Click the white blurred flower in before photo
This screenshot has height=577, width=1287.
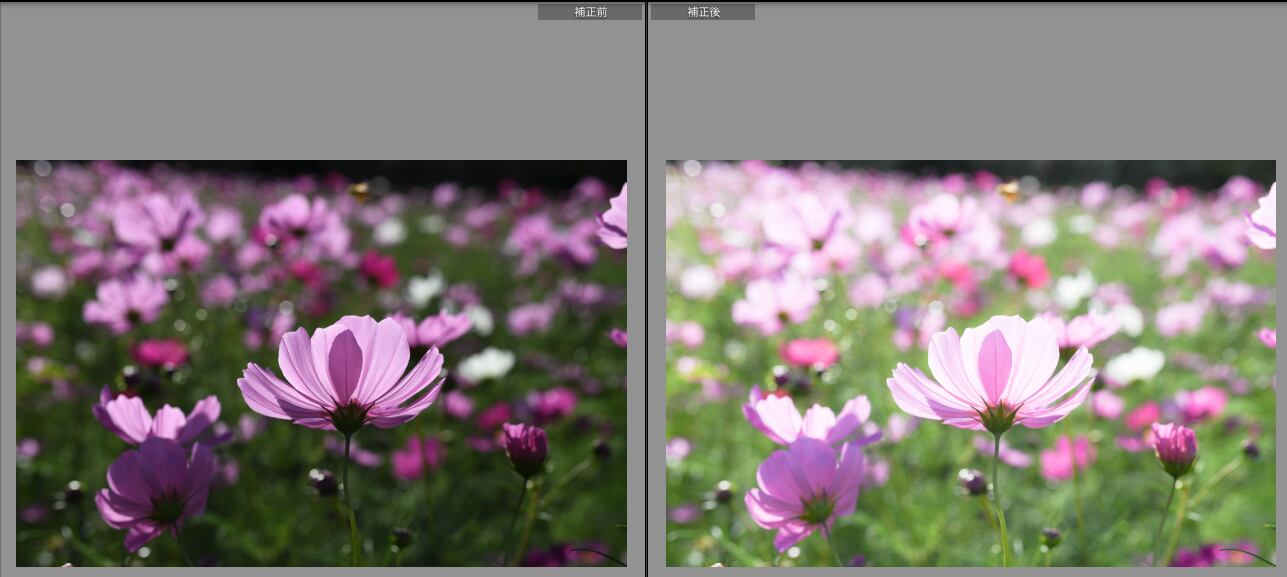(x=486, y=364)
